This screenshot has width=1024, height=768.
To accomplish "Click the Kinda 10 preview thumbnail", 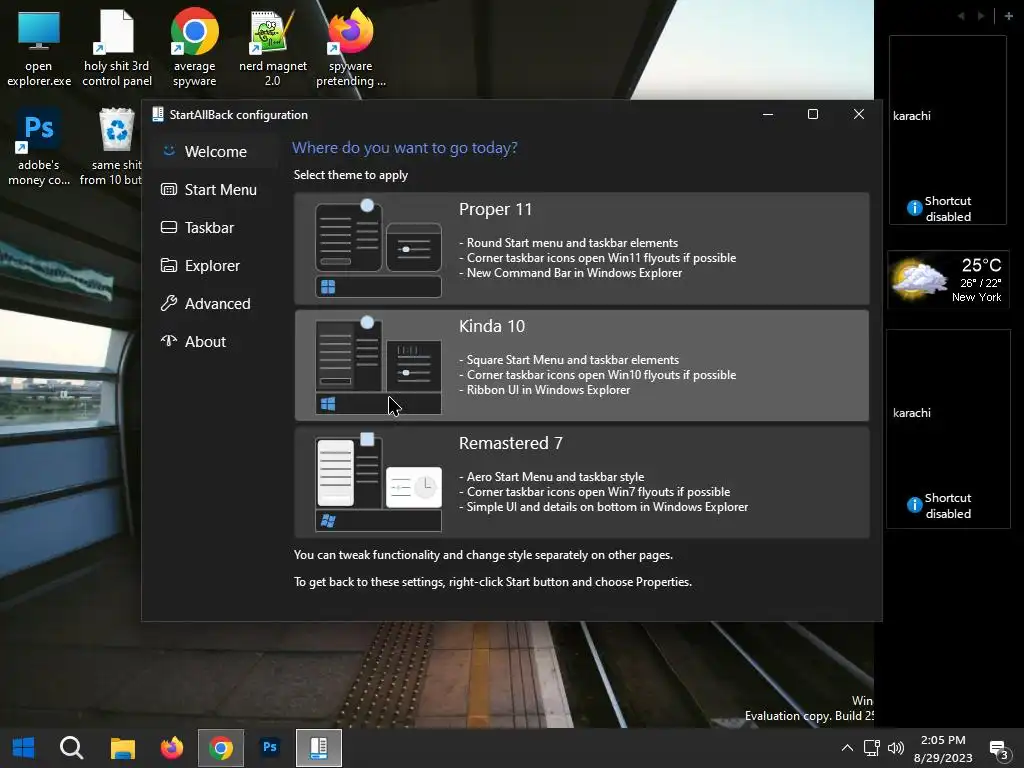I will pyautogui.click(x=378, y=365).
